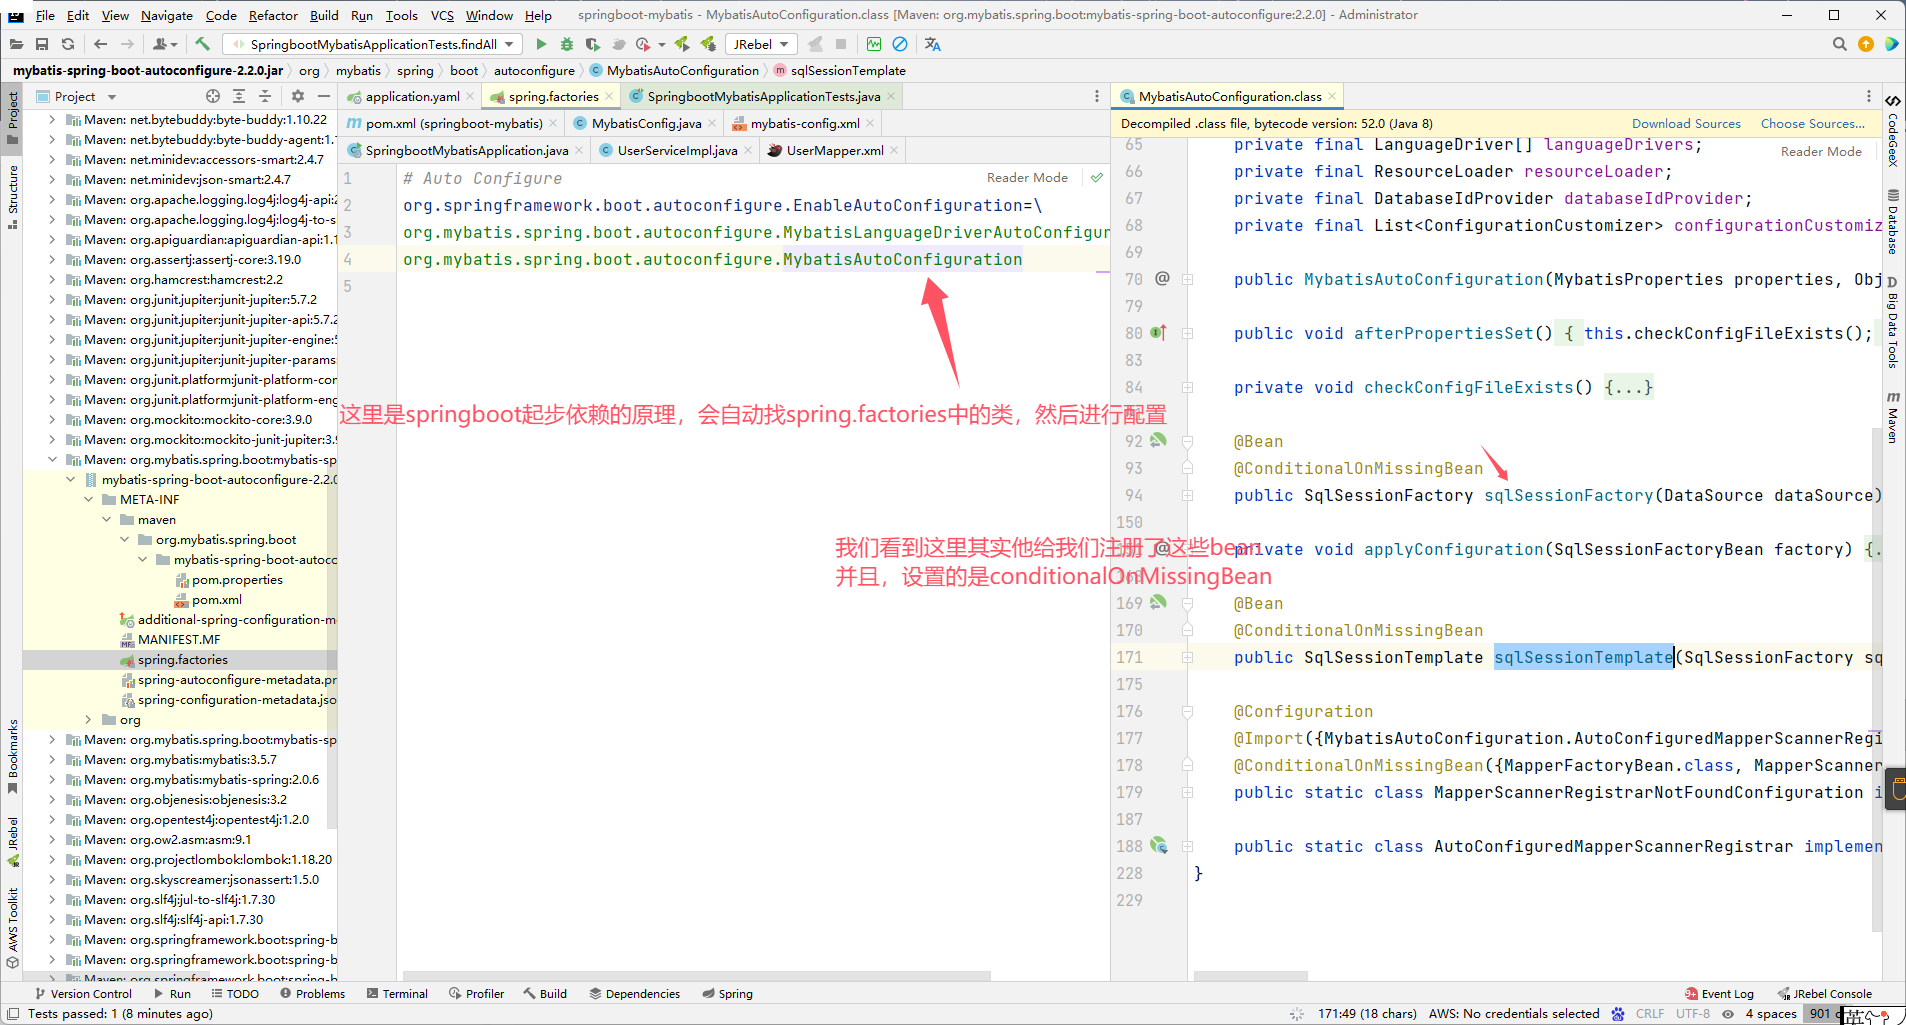Click the Download Sources link

coord(1686,123)
